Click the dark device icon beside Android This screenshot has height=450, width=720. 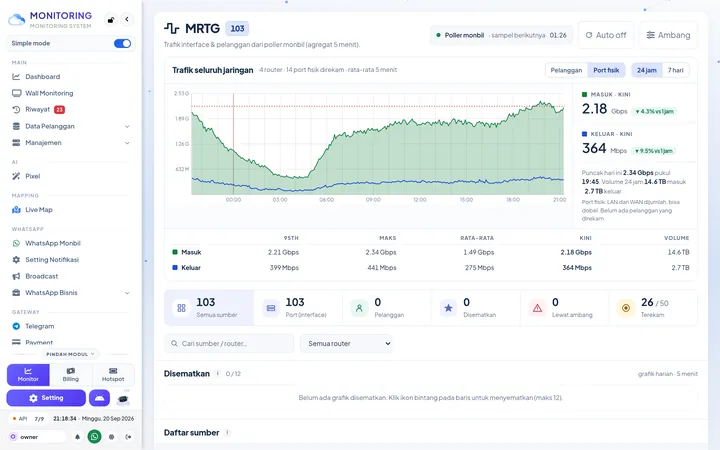(123, 399)
